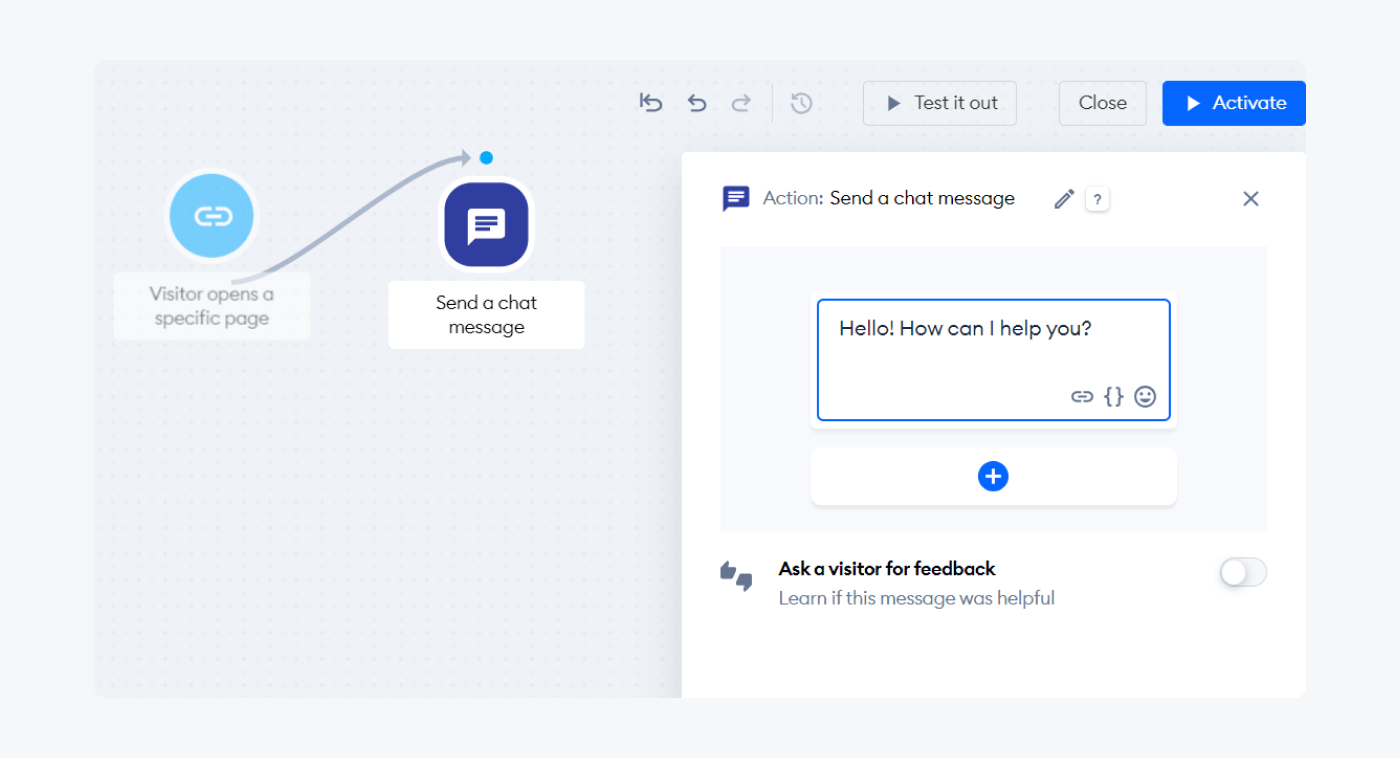The height and width of the screenshot is (758, 1400).
Task: Insert a variable with the curly braces icon
Action: coord(1113,397)
